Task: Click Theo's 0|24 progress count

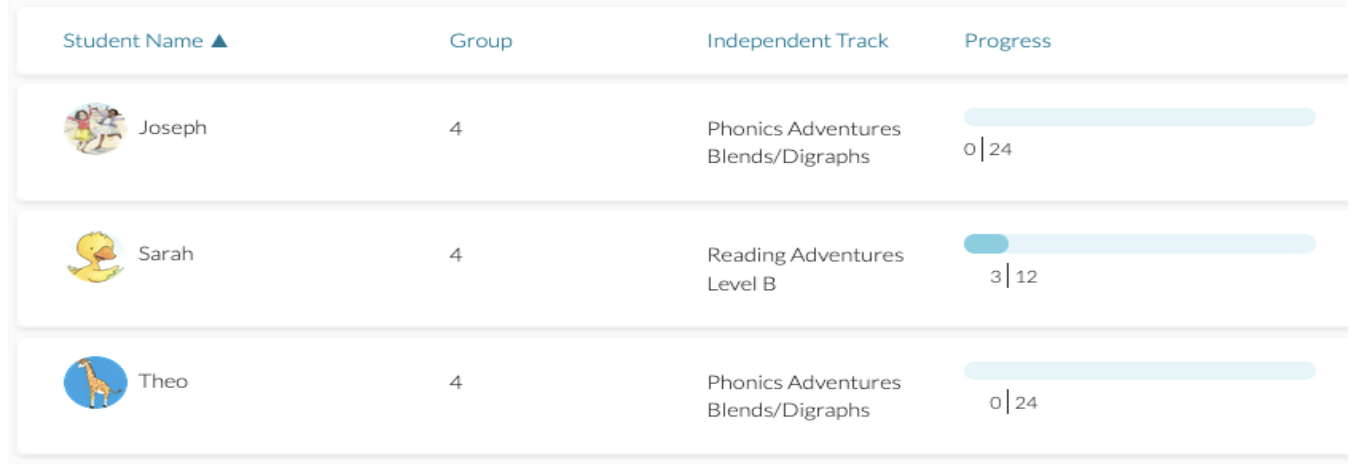Action: pos(1014,403)
